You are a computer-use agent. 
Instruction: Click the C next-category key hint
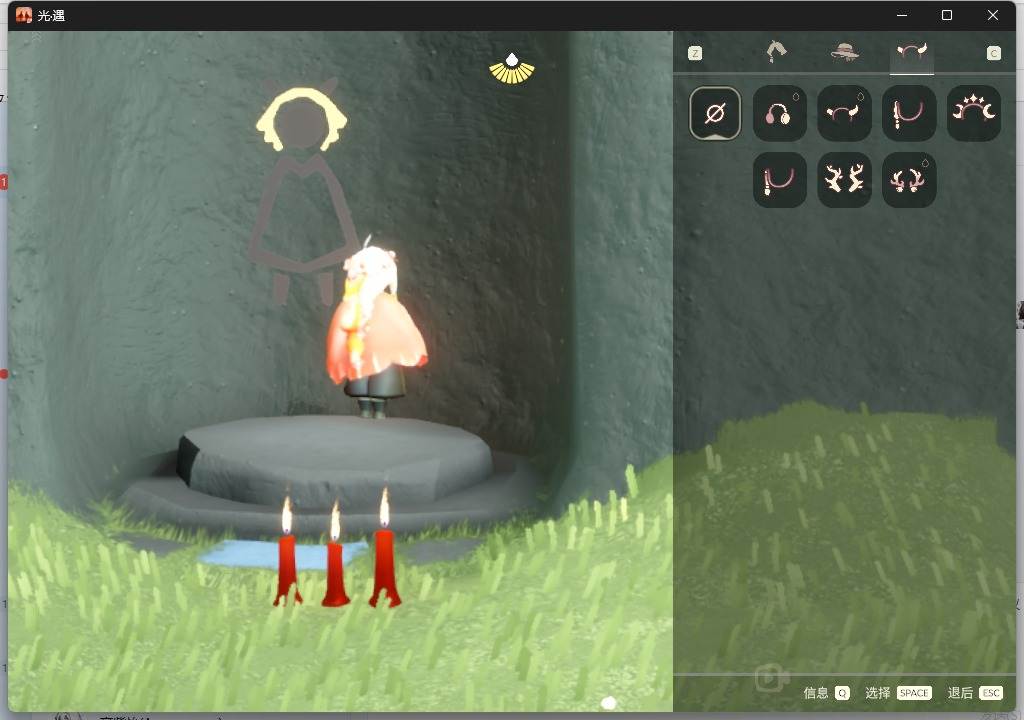click(993, 53)
